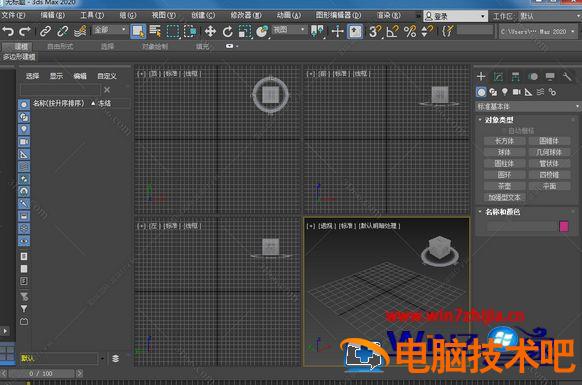Collapse the Object Type rollout
582x385 pixels.
(480, 120)
